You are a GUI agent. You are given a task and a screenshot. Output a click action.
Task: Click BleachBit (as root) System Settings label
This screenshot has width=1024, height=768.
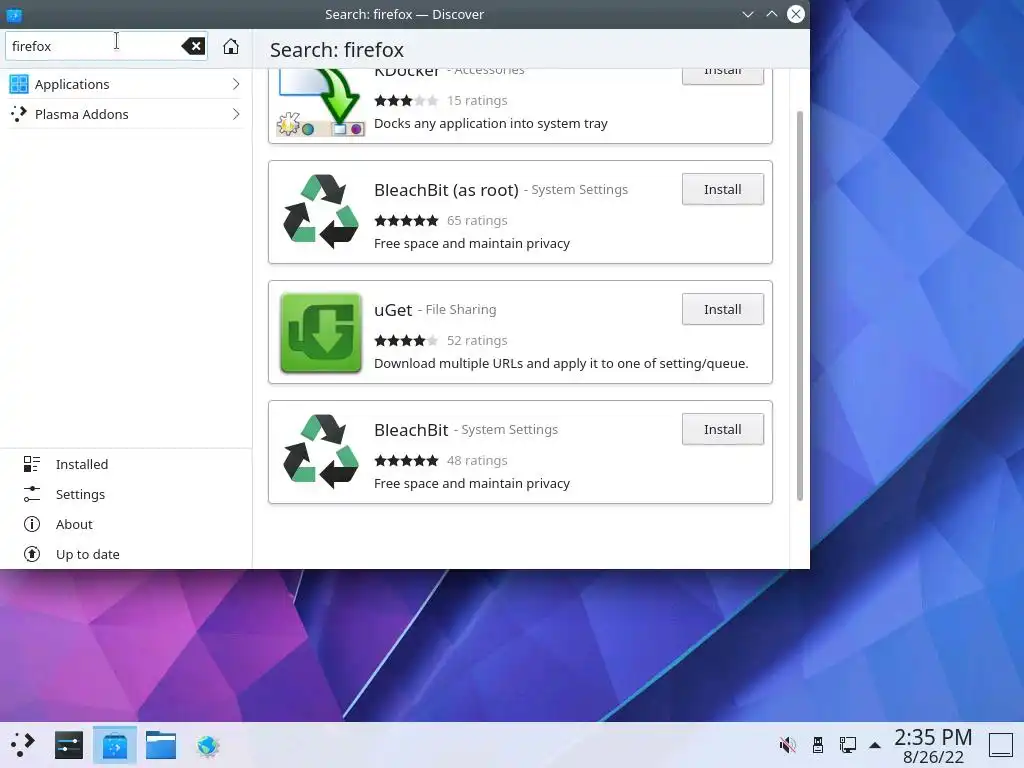click(x=579, y=189)
